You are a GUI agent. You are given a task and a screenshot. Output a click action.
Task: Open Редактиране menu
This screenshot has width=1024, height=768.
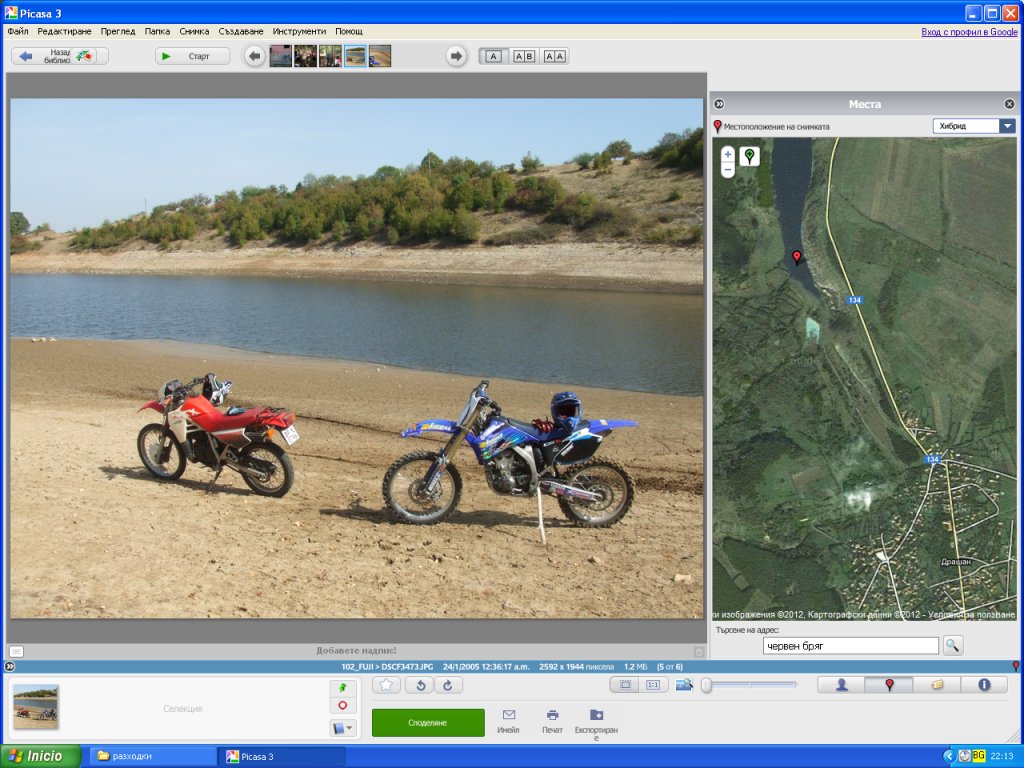click(x=64, y=31)
